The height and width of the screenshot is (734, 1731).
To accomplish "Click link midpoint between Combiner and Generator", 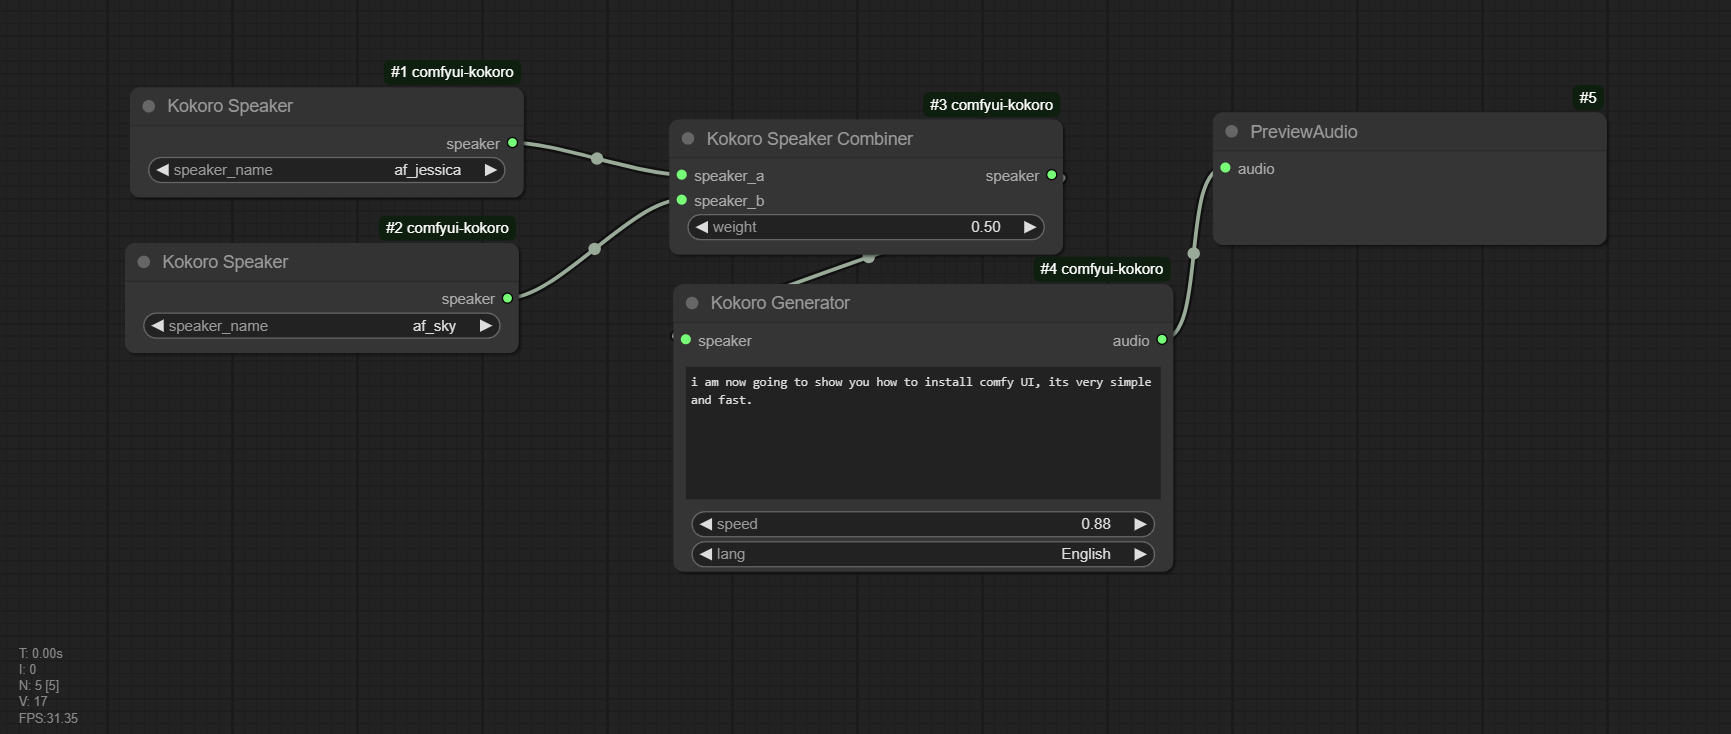I will pos(869,258).
